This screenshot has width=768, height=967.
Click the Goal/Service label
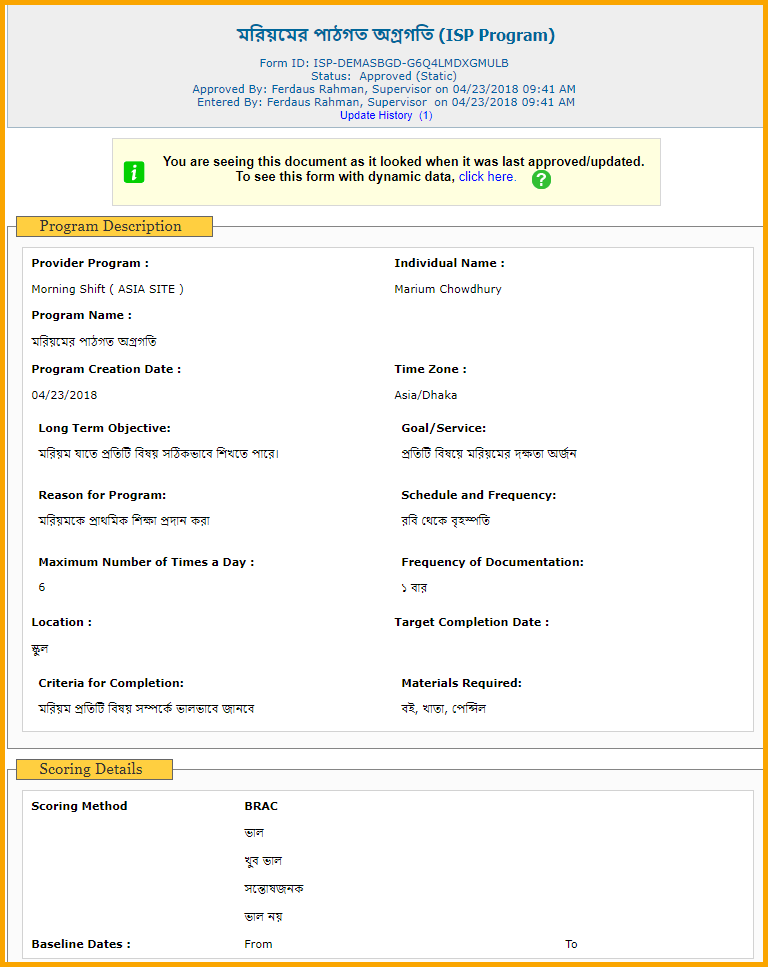click(444, 428)
